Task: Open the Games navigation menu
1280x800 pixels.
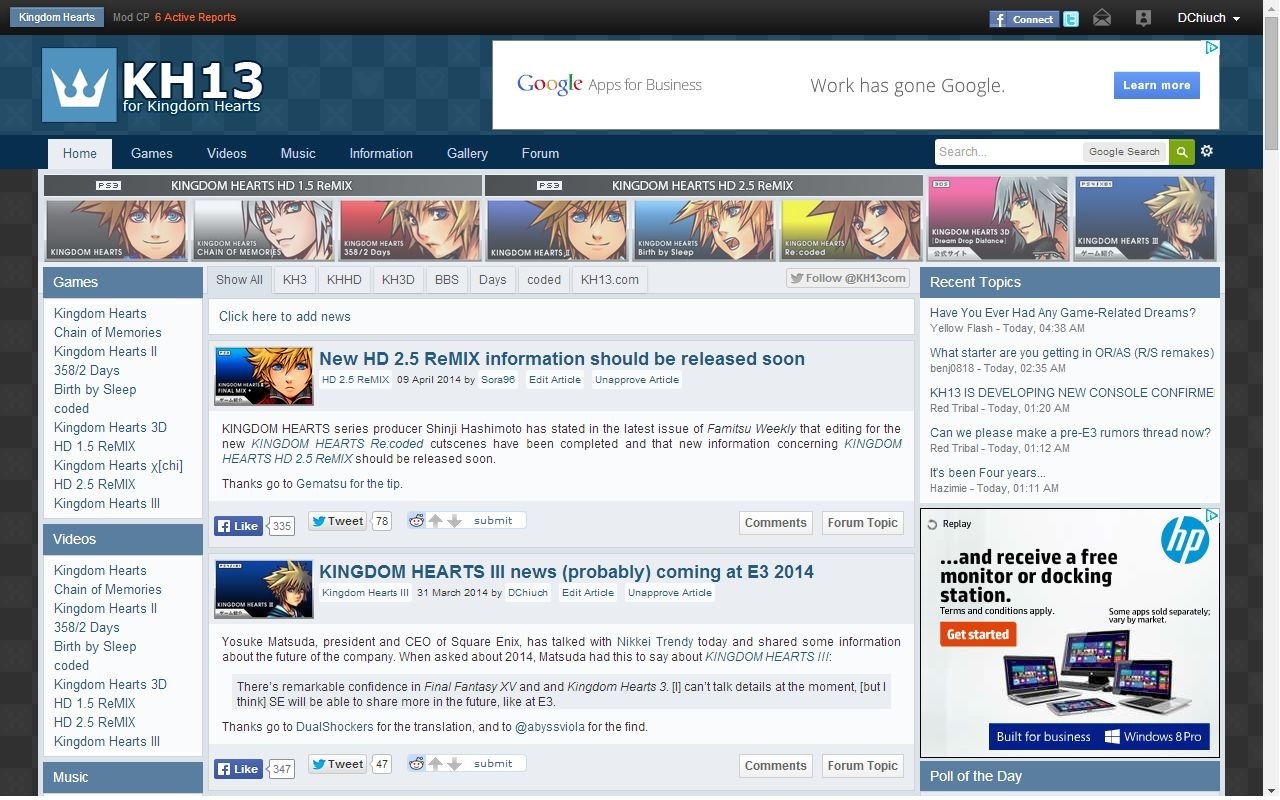Action: point(152,154)
